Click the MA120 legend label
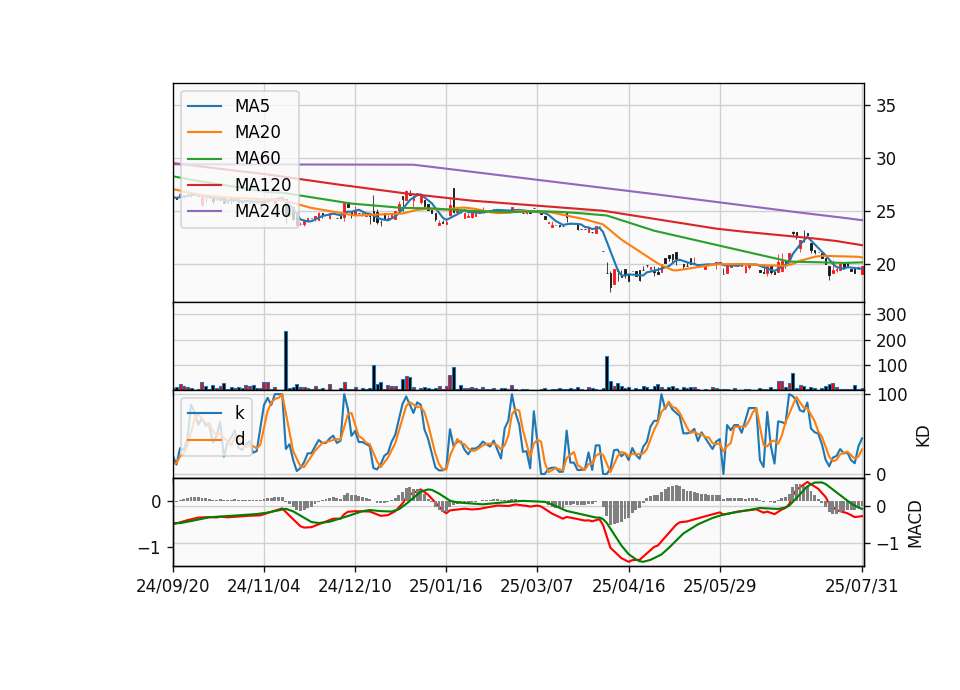 click(x=263, y=184)
